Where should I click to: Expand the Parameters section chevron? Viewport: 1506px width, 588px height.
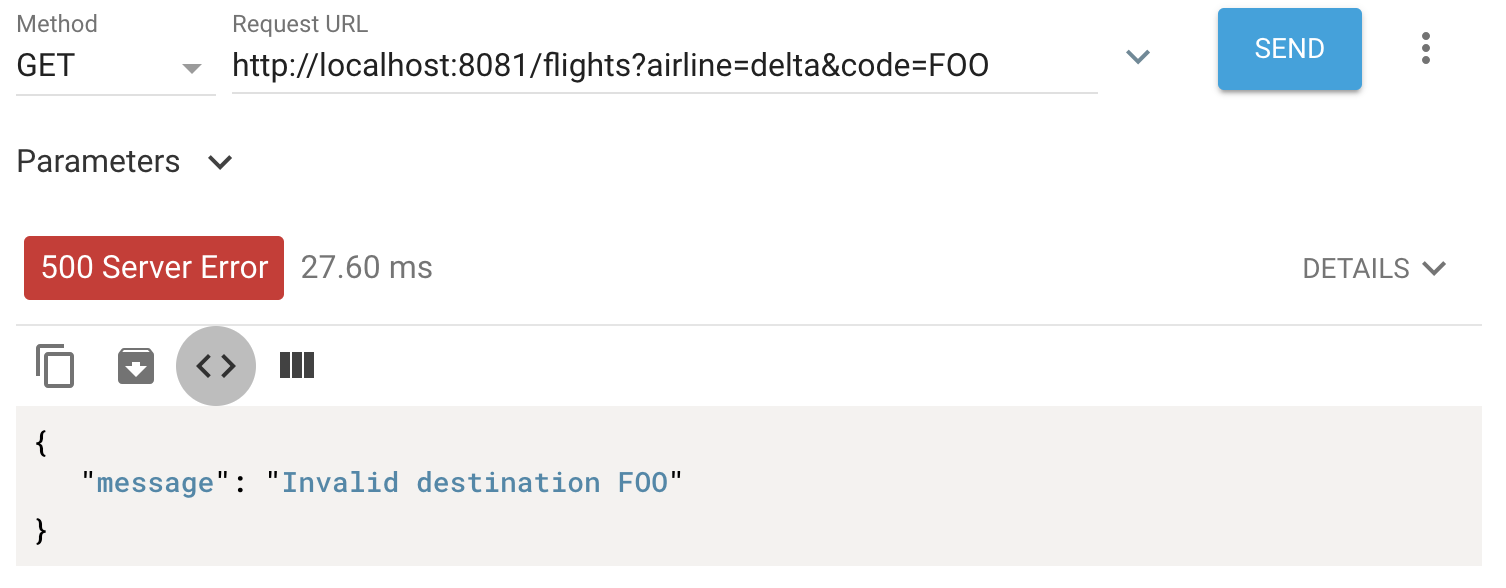pos(220,162)
